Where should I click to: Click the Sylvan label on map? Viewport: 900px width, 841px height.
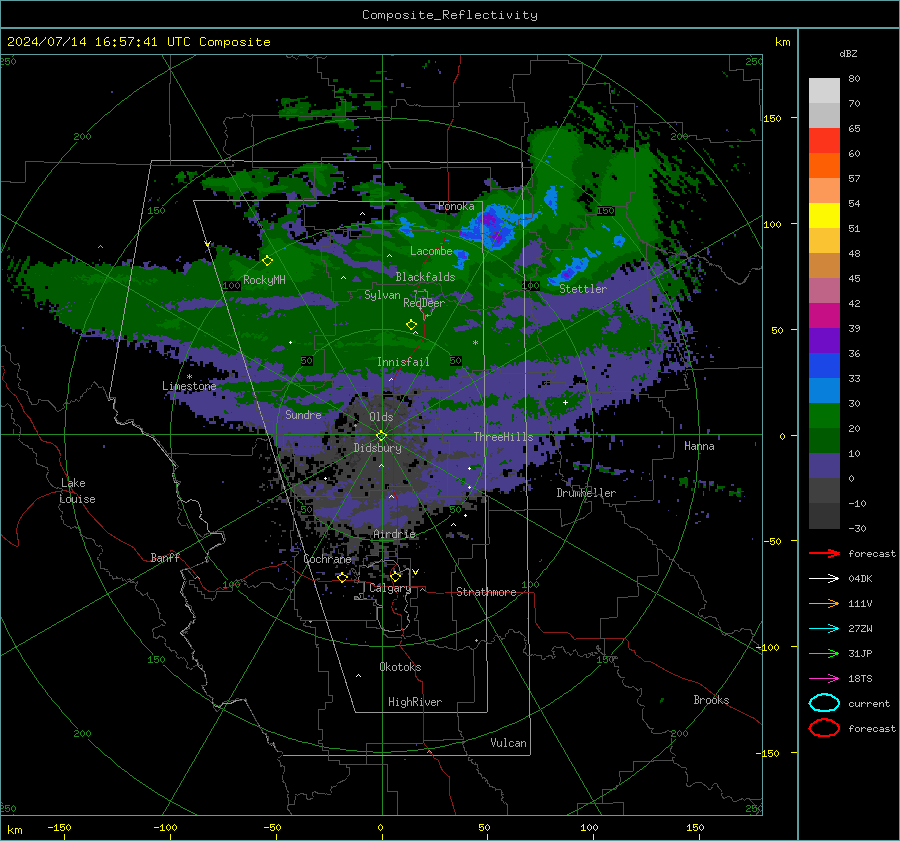pos(382,295)
